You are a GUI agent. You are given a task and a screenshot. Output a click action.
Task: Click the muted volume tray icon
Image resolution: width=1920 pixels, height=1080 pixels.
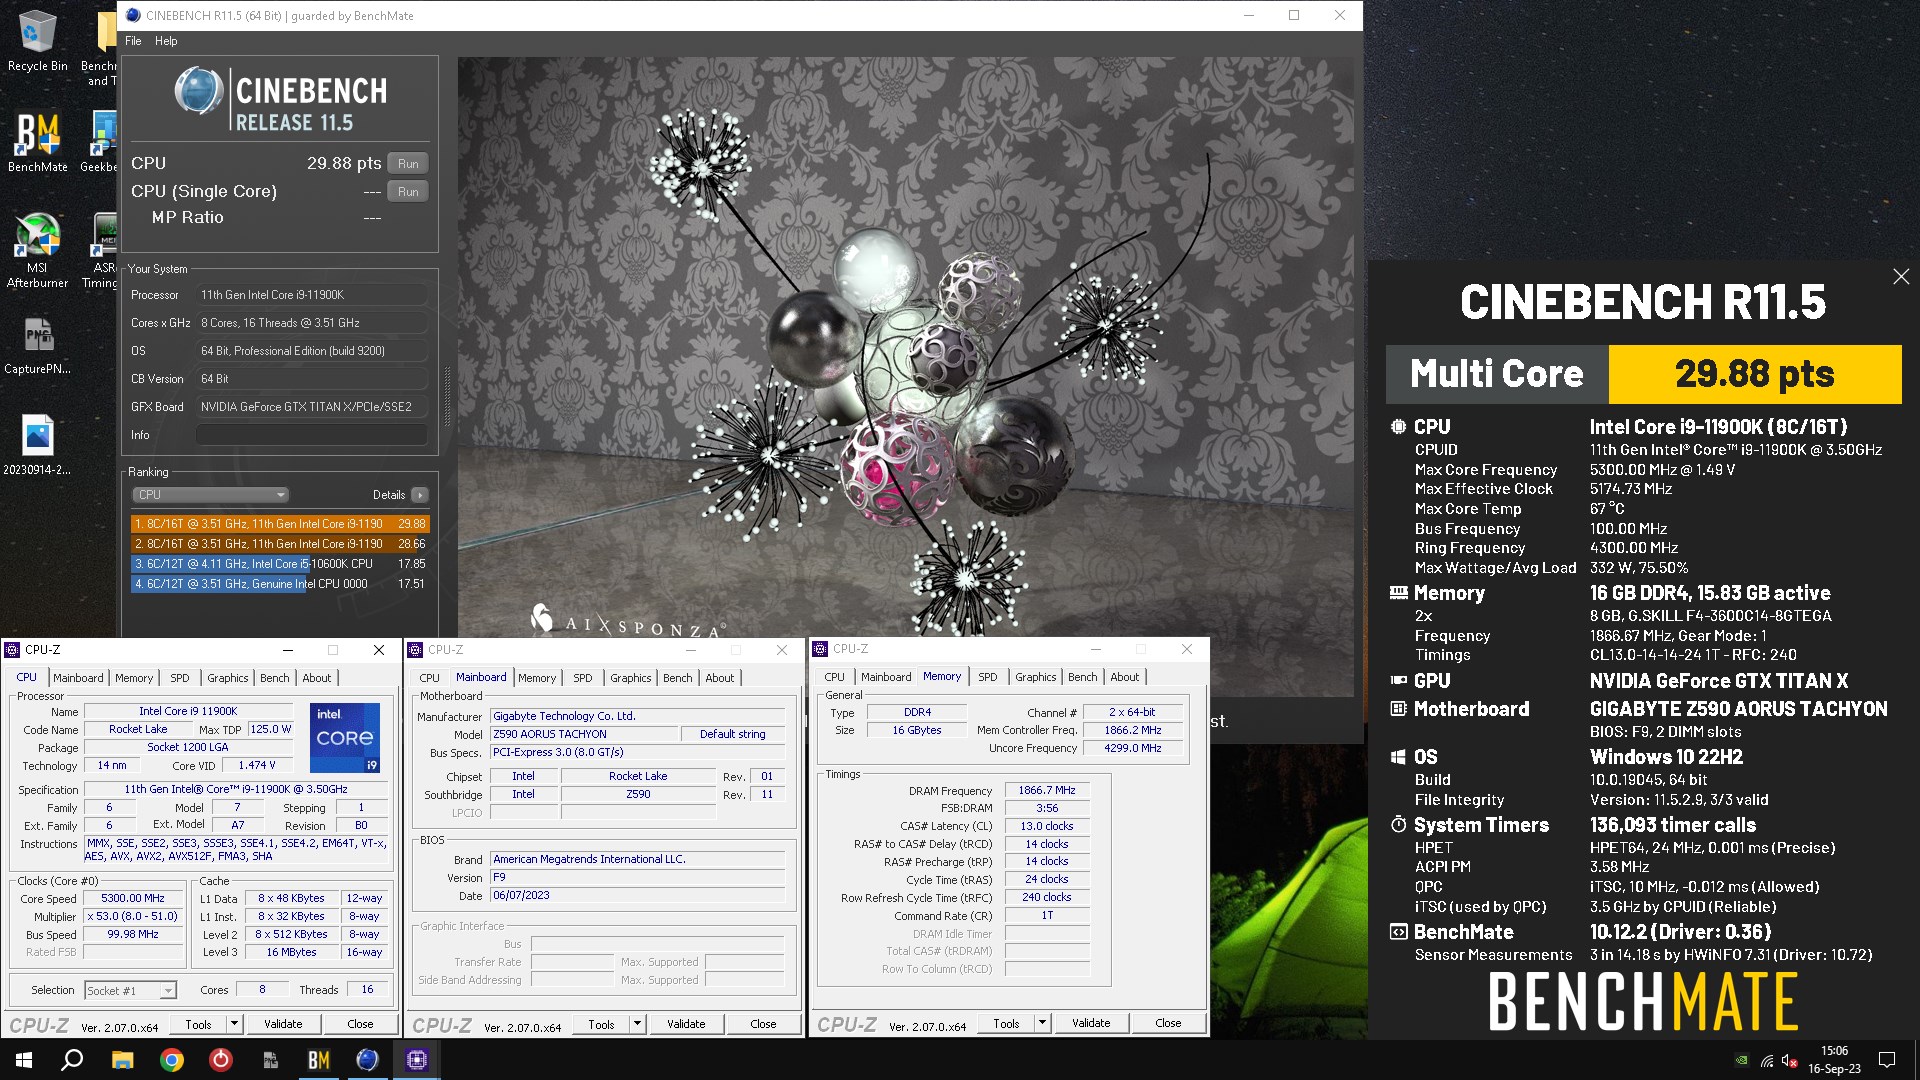pyautogui.click(x=1790, y=1061)
